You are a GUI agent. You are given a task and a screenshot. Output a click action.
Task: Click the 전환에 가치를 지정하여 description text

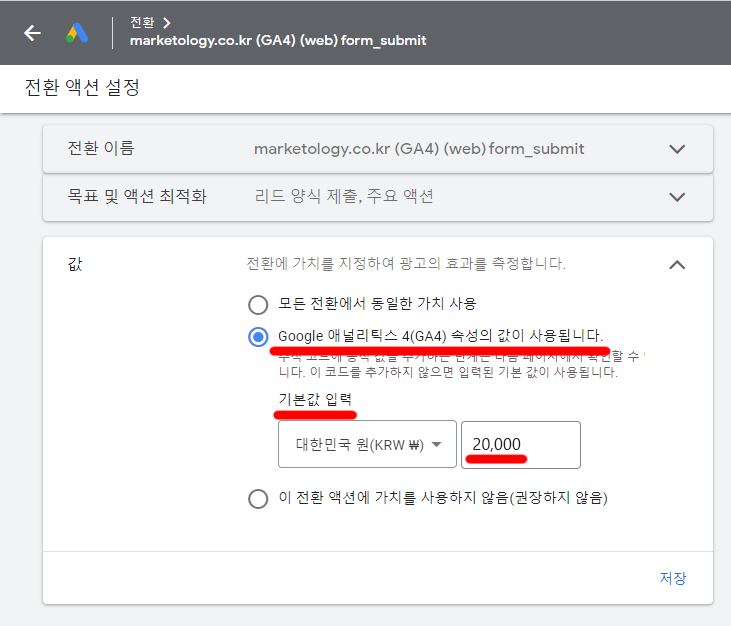[406, 264]
